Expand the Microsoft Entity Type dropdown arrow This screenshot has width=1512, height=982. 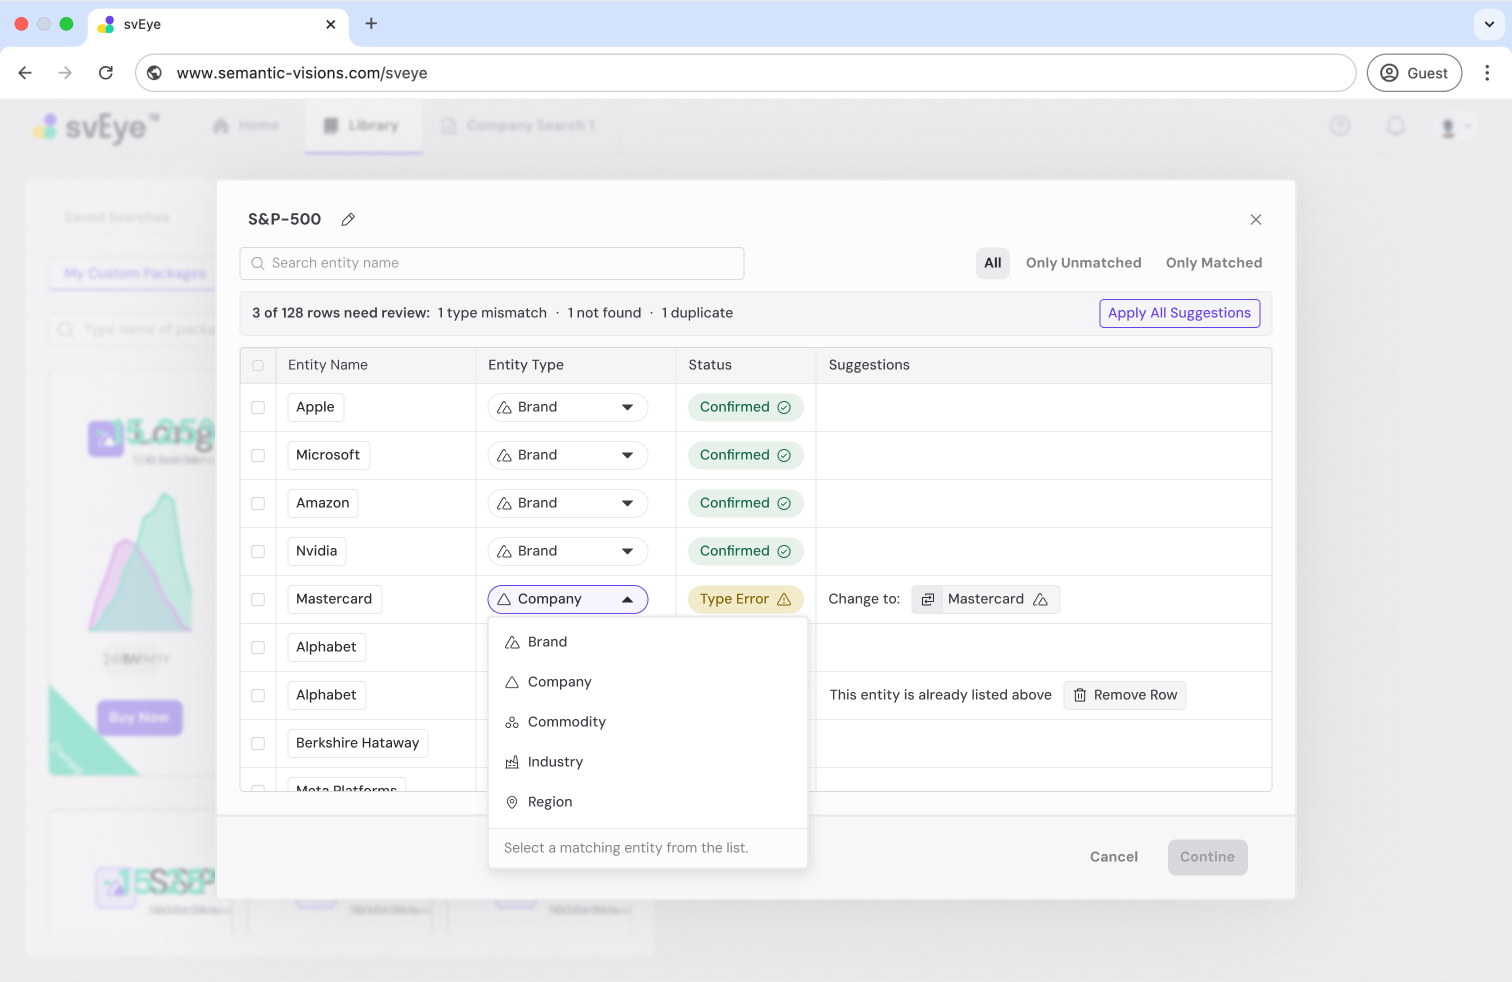(x=627, y=455)
